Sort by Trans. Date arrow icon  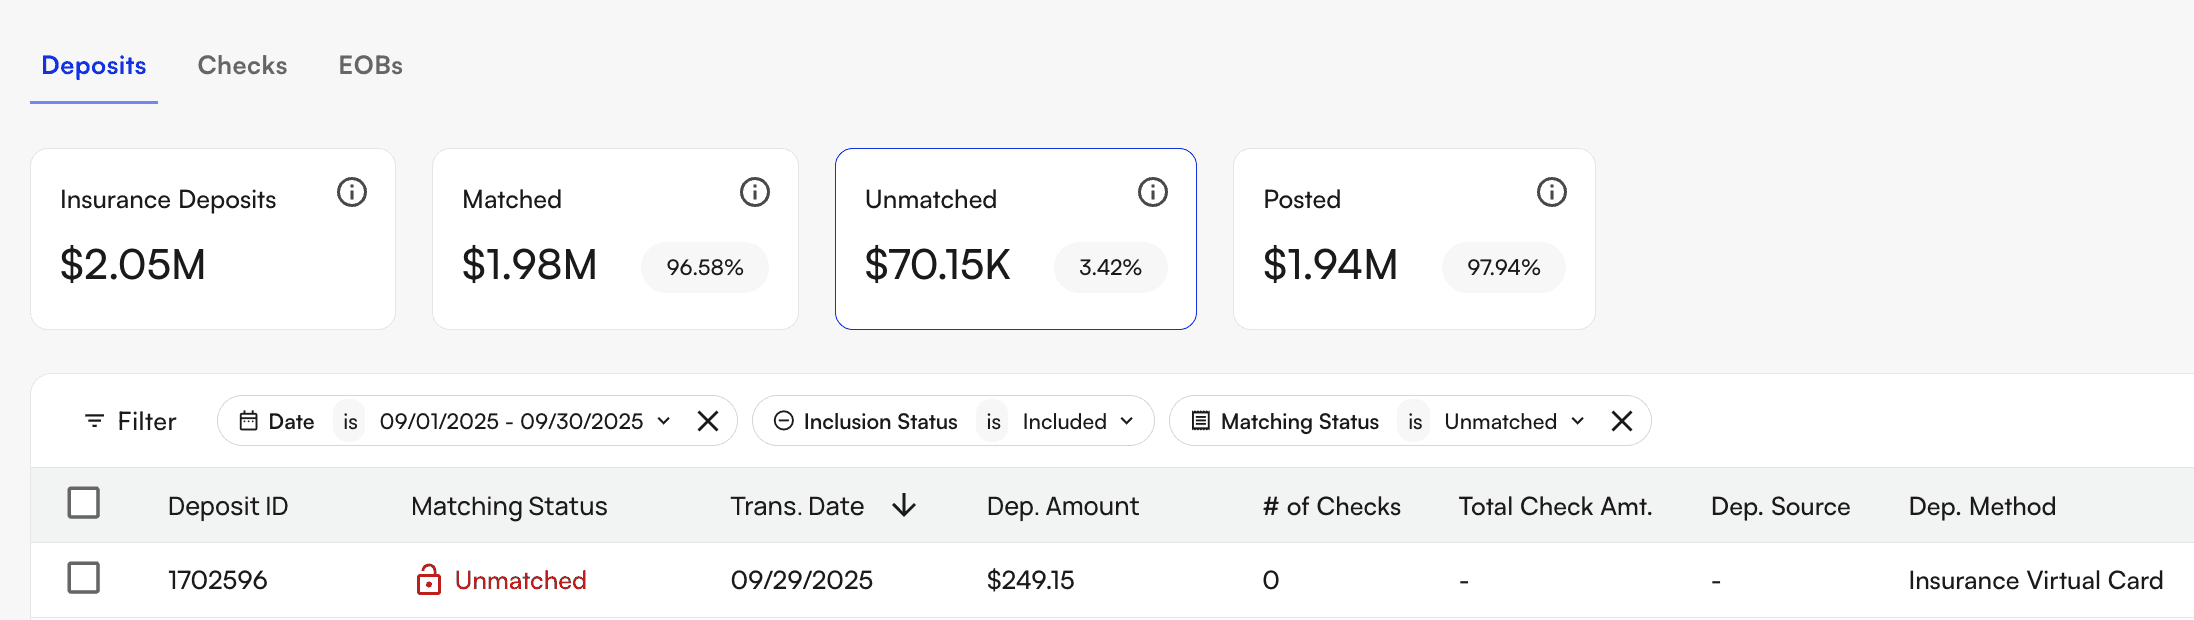(904, 506)
